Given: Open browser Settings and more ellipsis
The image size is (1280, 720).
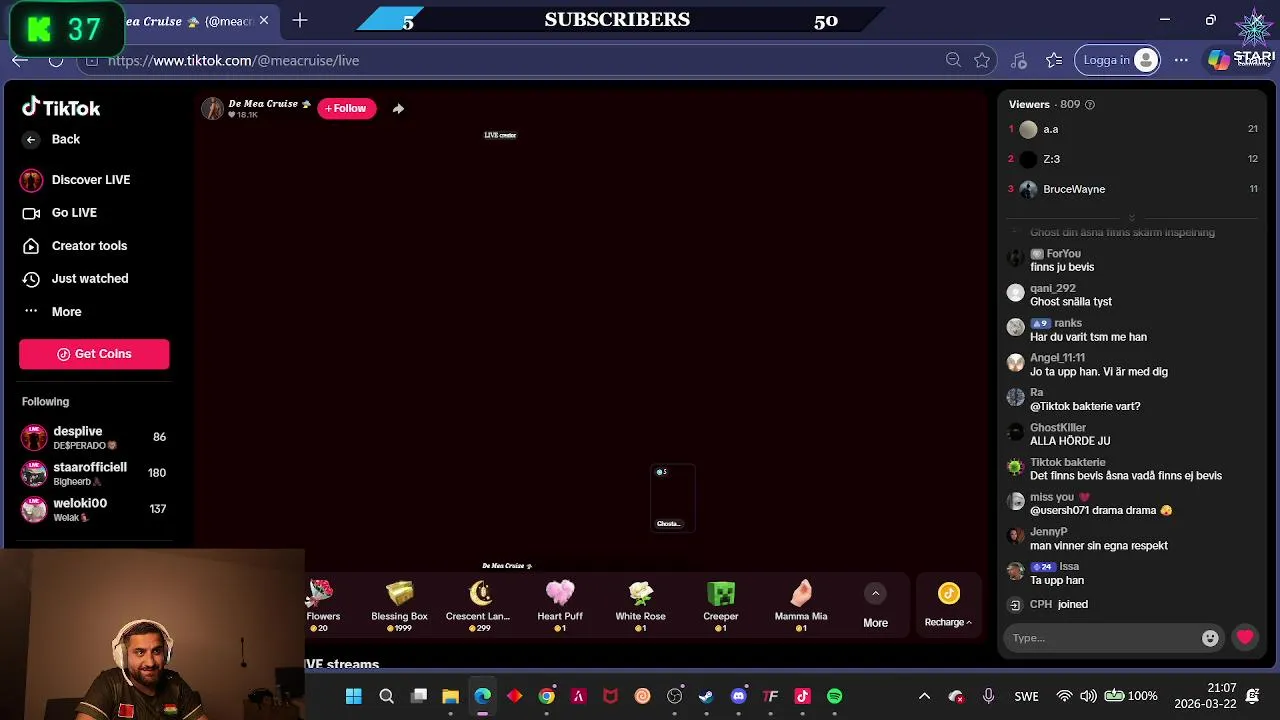Looking at the screenshot, I should [1181, 60].
